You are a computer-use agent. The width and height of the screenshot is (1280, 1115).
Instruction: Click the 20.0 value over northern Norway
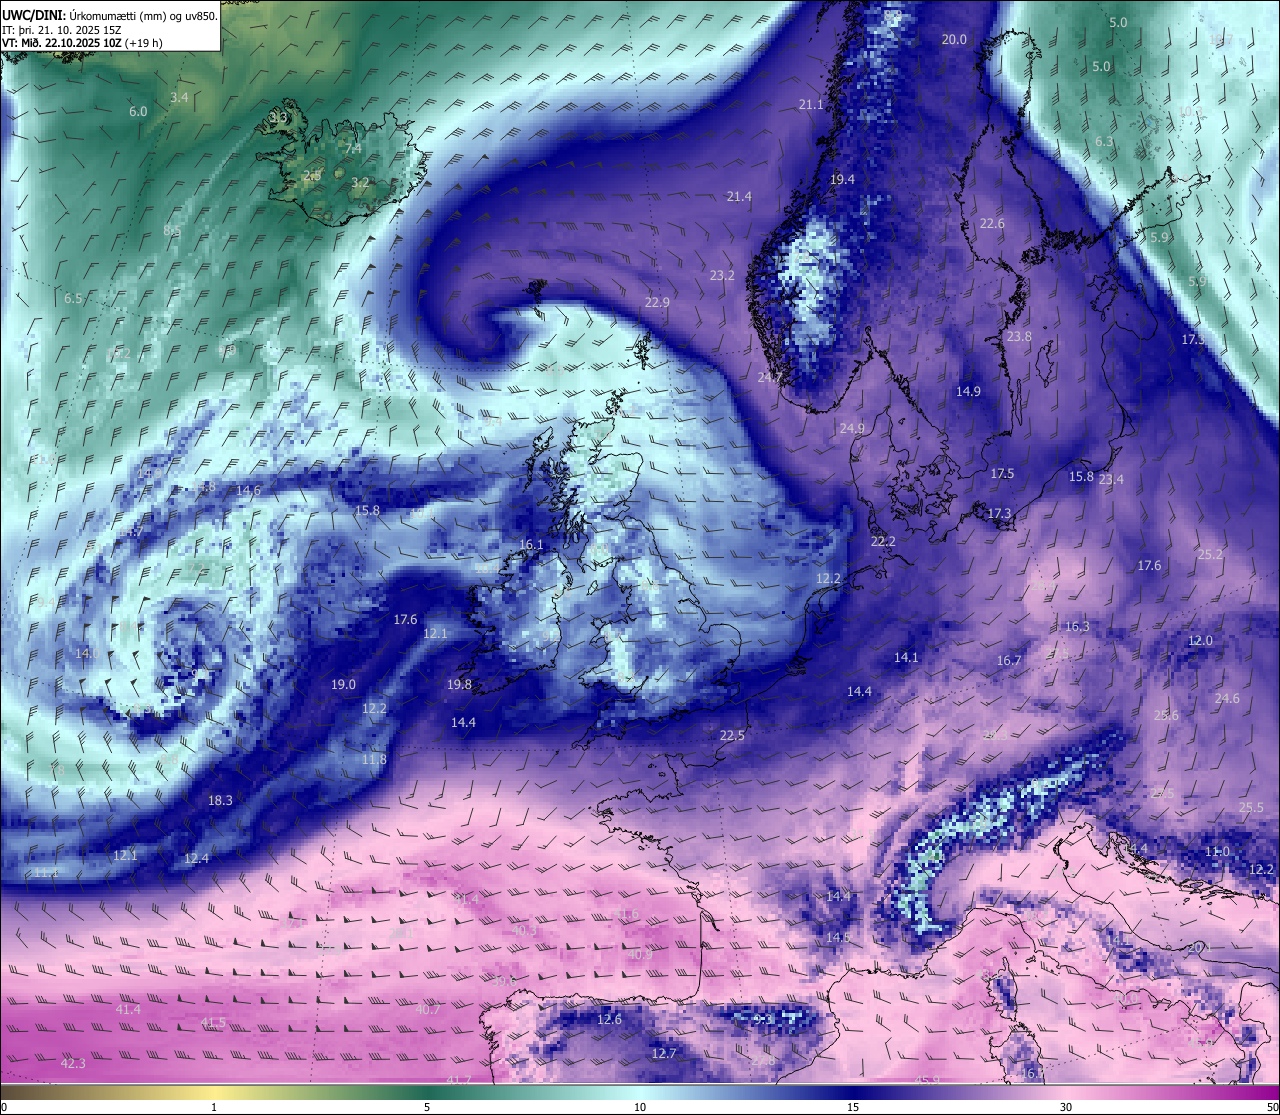coord(955,40)
